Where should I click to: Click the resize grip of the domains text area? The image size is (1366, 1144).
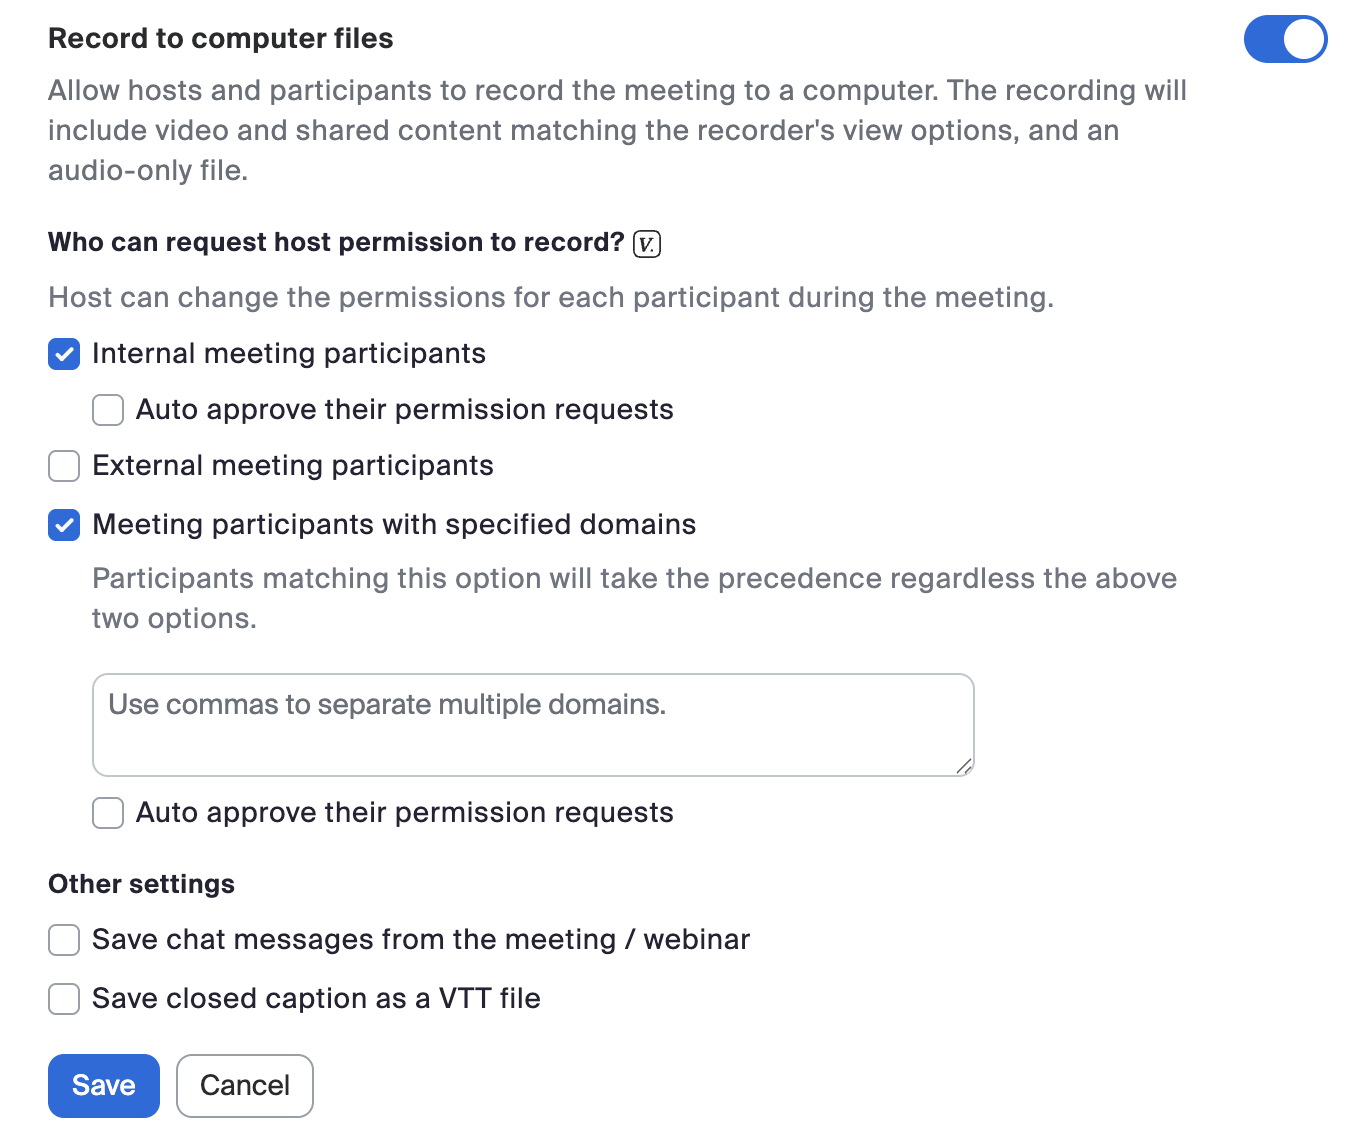(x=964, y=766)
